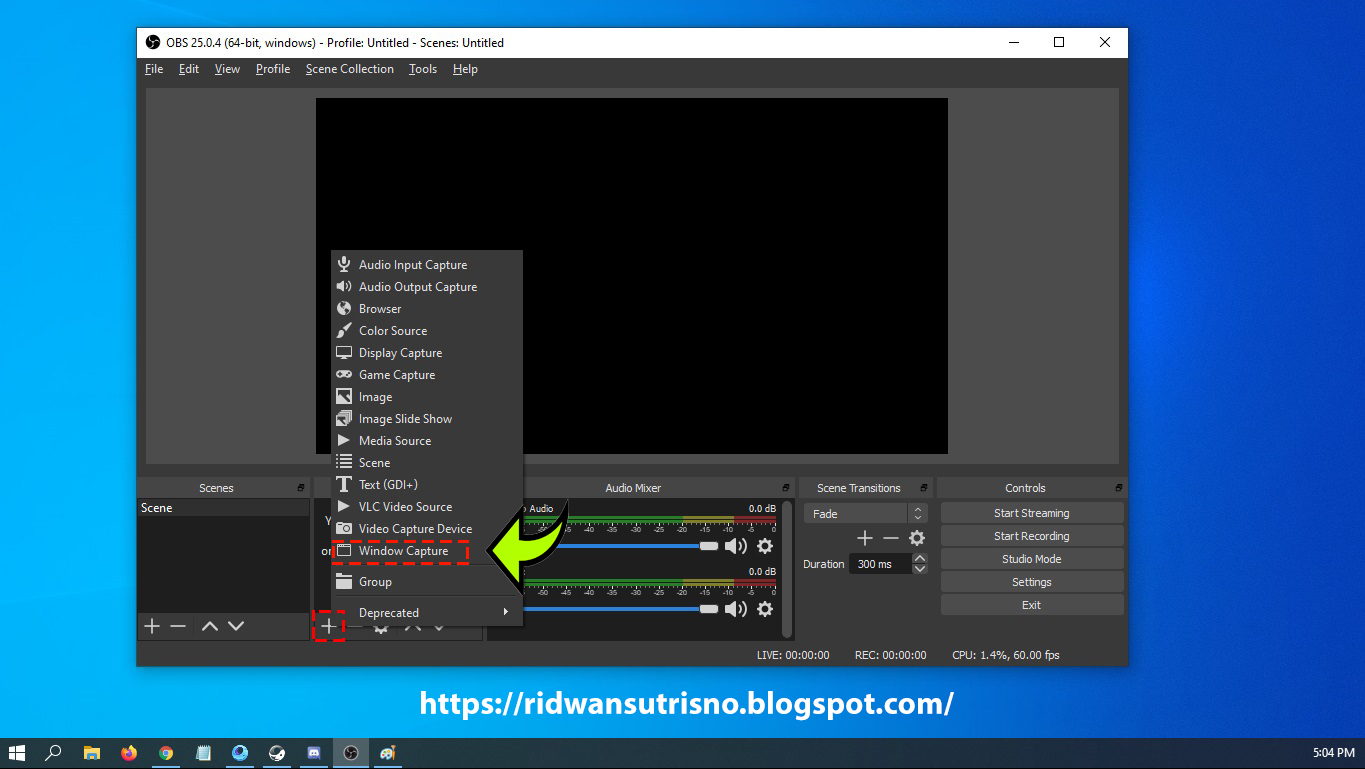This screenshot has height=769, width=1365.
Task: Click the Audio Mixer vertical scrollbar
Action: pos(787,569)
